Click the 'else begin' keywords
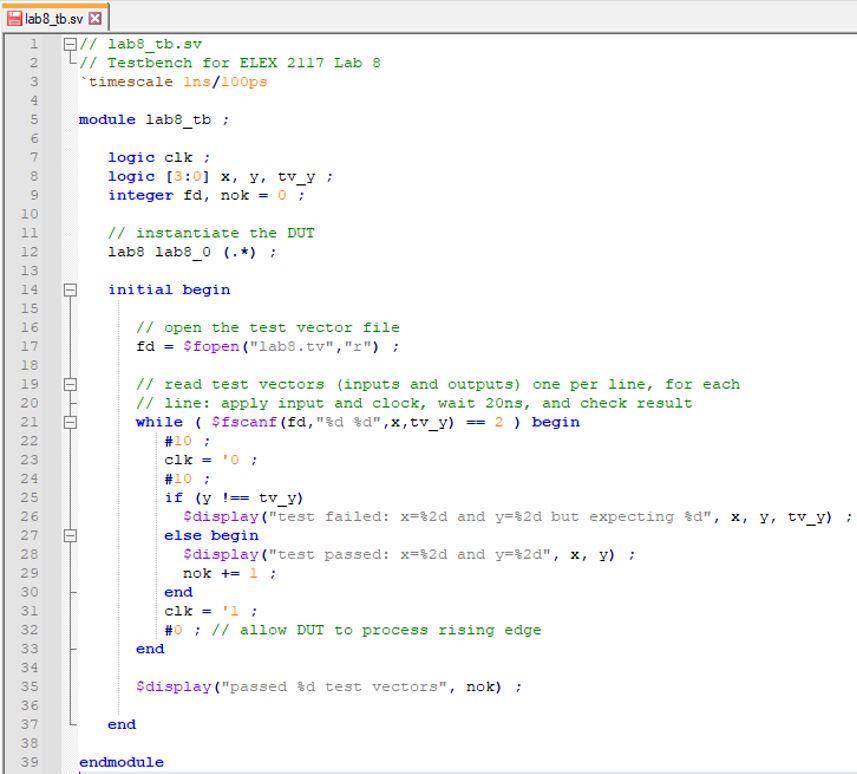The image size is (857, 774). [x=212, y=536]
